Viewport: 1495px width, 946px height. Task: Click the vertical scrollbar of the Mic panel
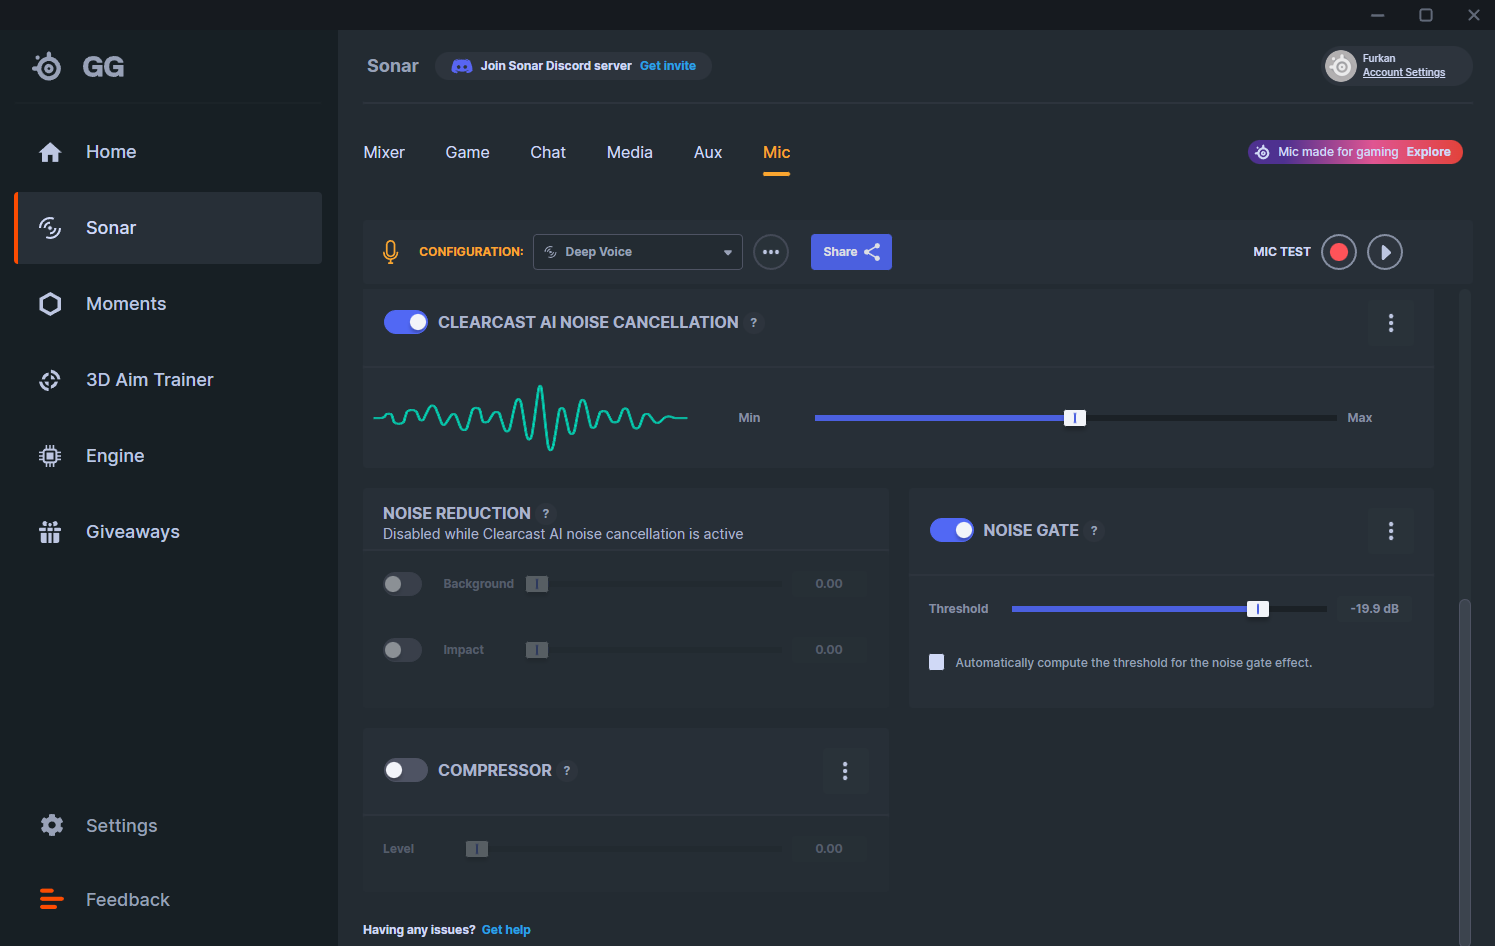[1465, 770]
